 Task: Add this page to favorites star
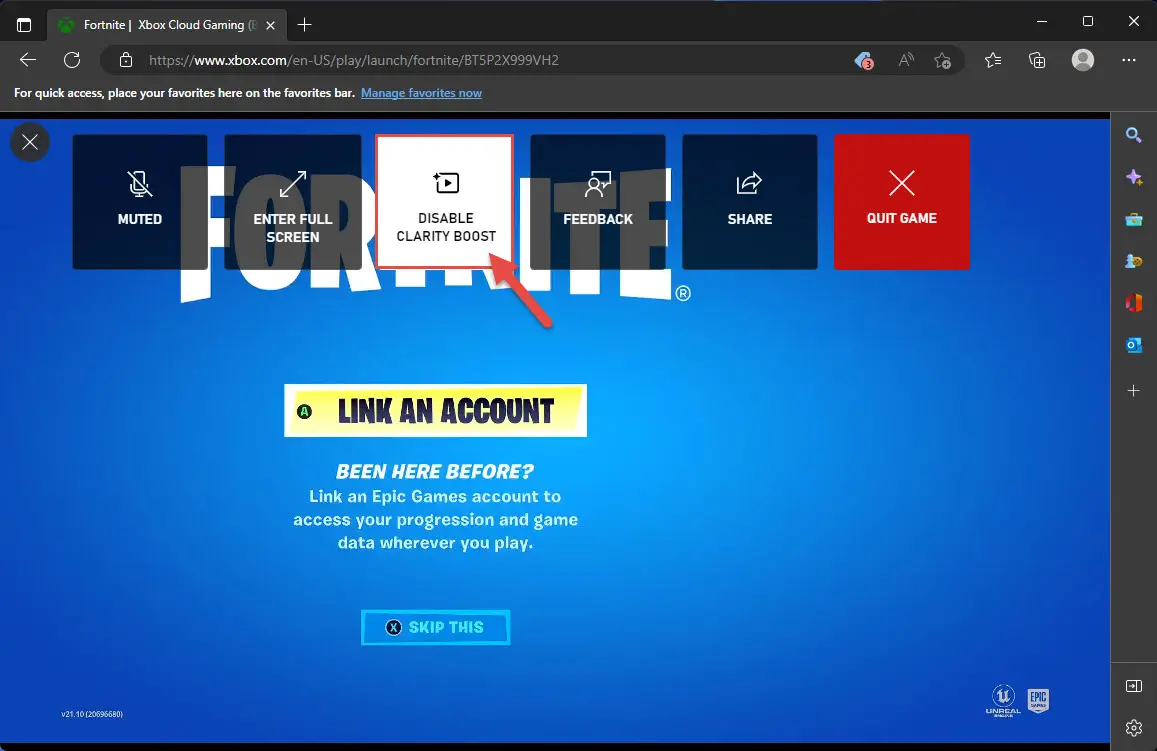tap(942, 60)
